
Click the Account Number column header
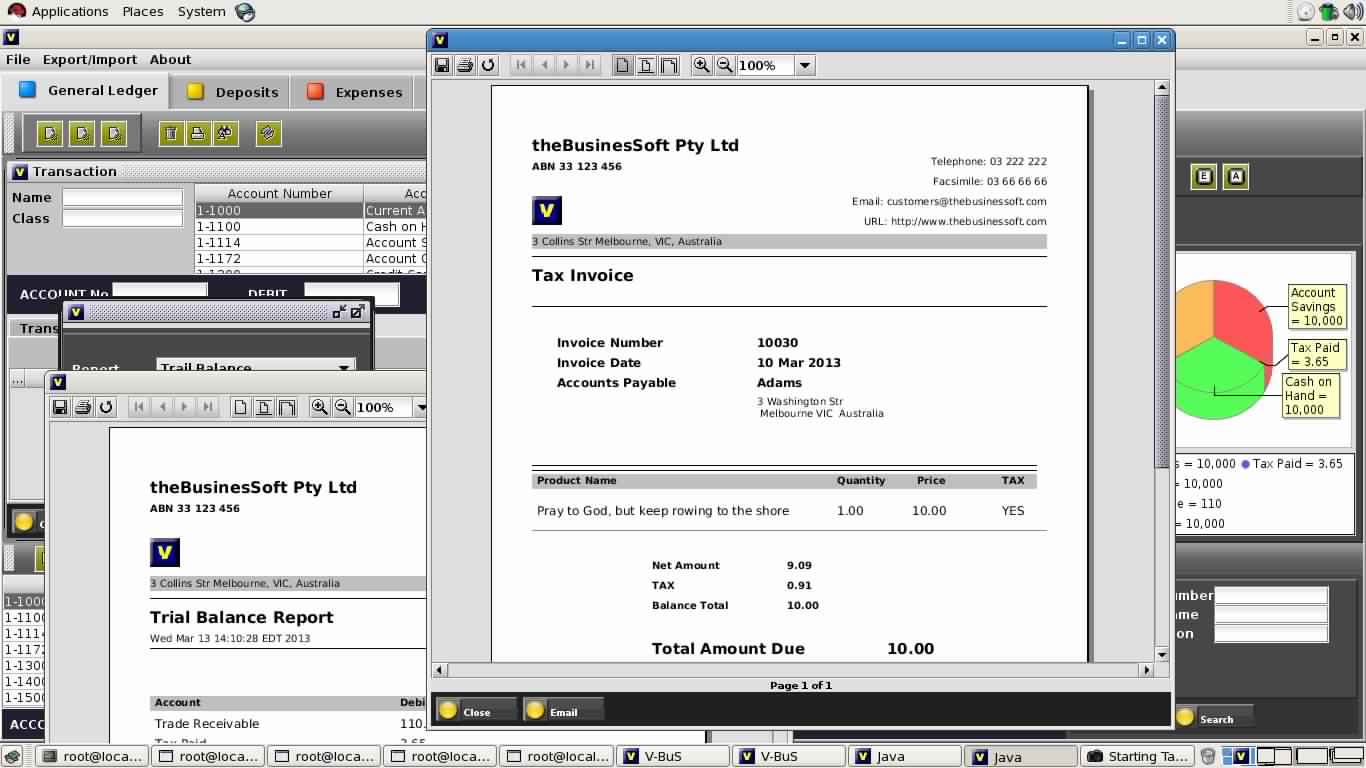click(279, 193)
